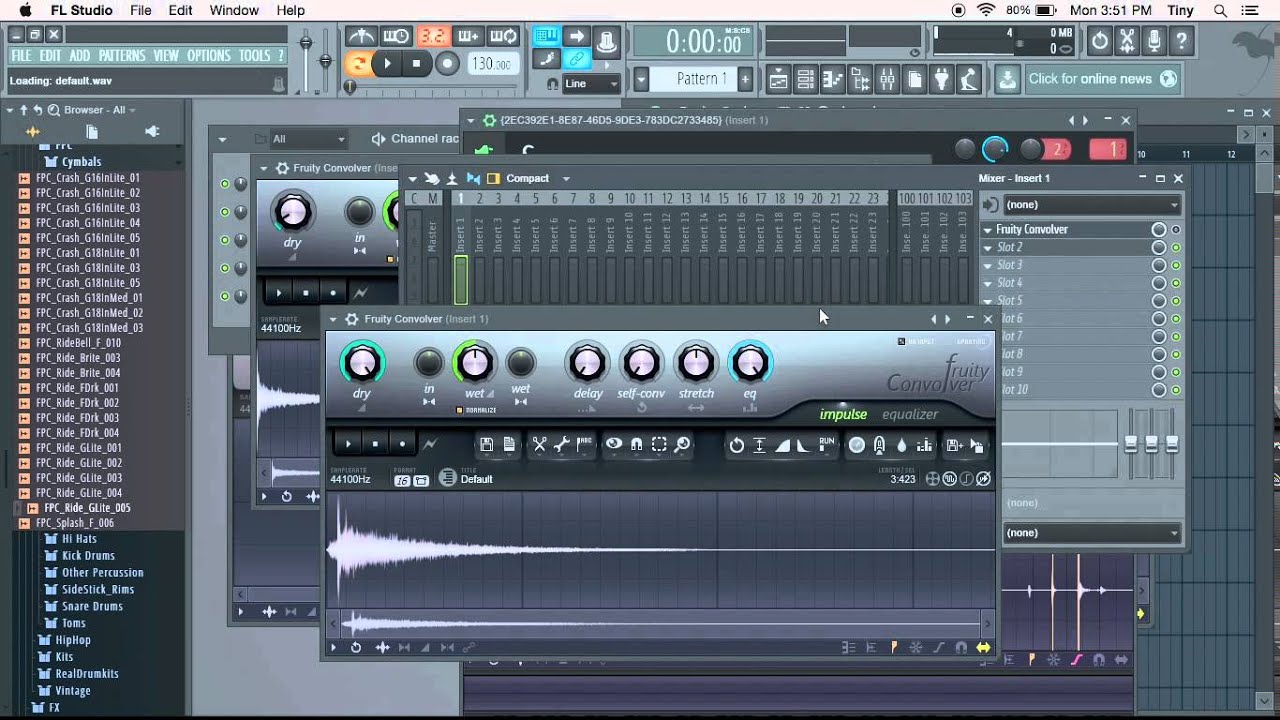1280x720 pixels.
Task: Click the eq knob in Convolver
Action: [x=750, y=363]
